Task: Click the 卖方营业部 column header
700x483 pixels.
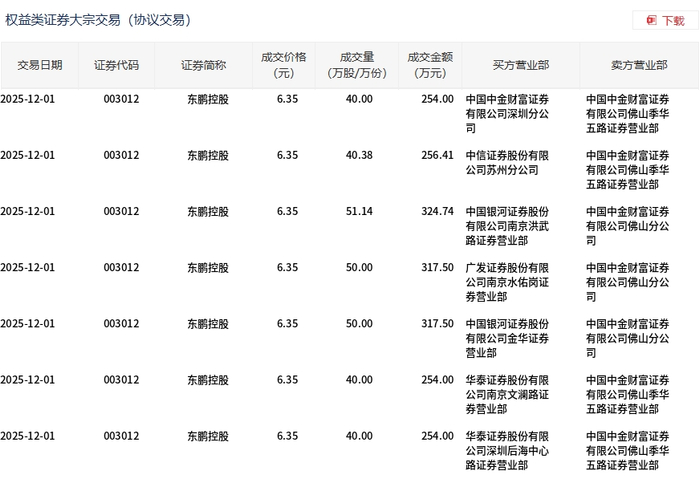Action: click(639, 65)
